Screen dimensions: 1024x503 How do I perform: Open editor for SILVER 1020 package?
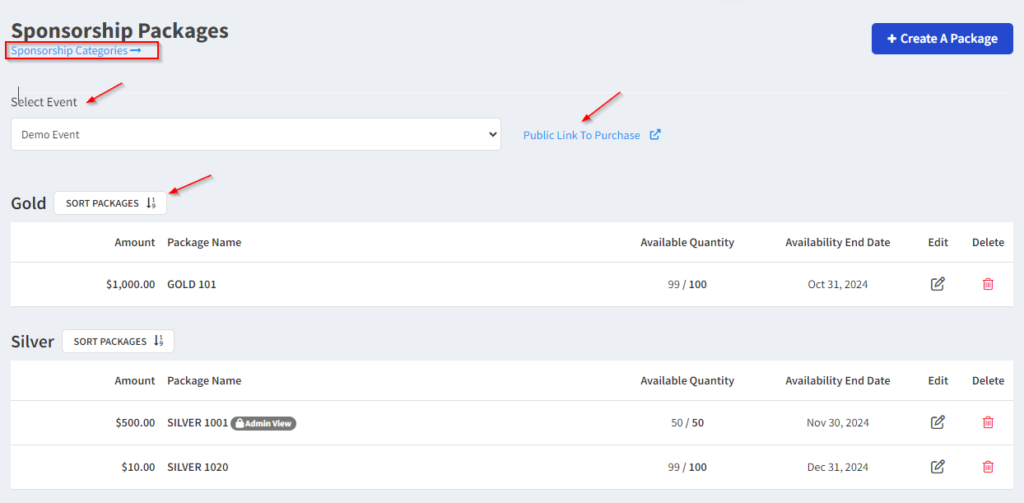[x=937, y=466]
